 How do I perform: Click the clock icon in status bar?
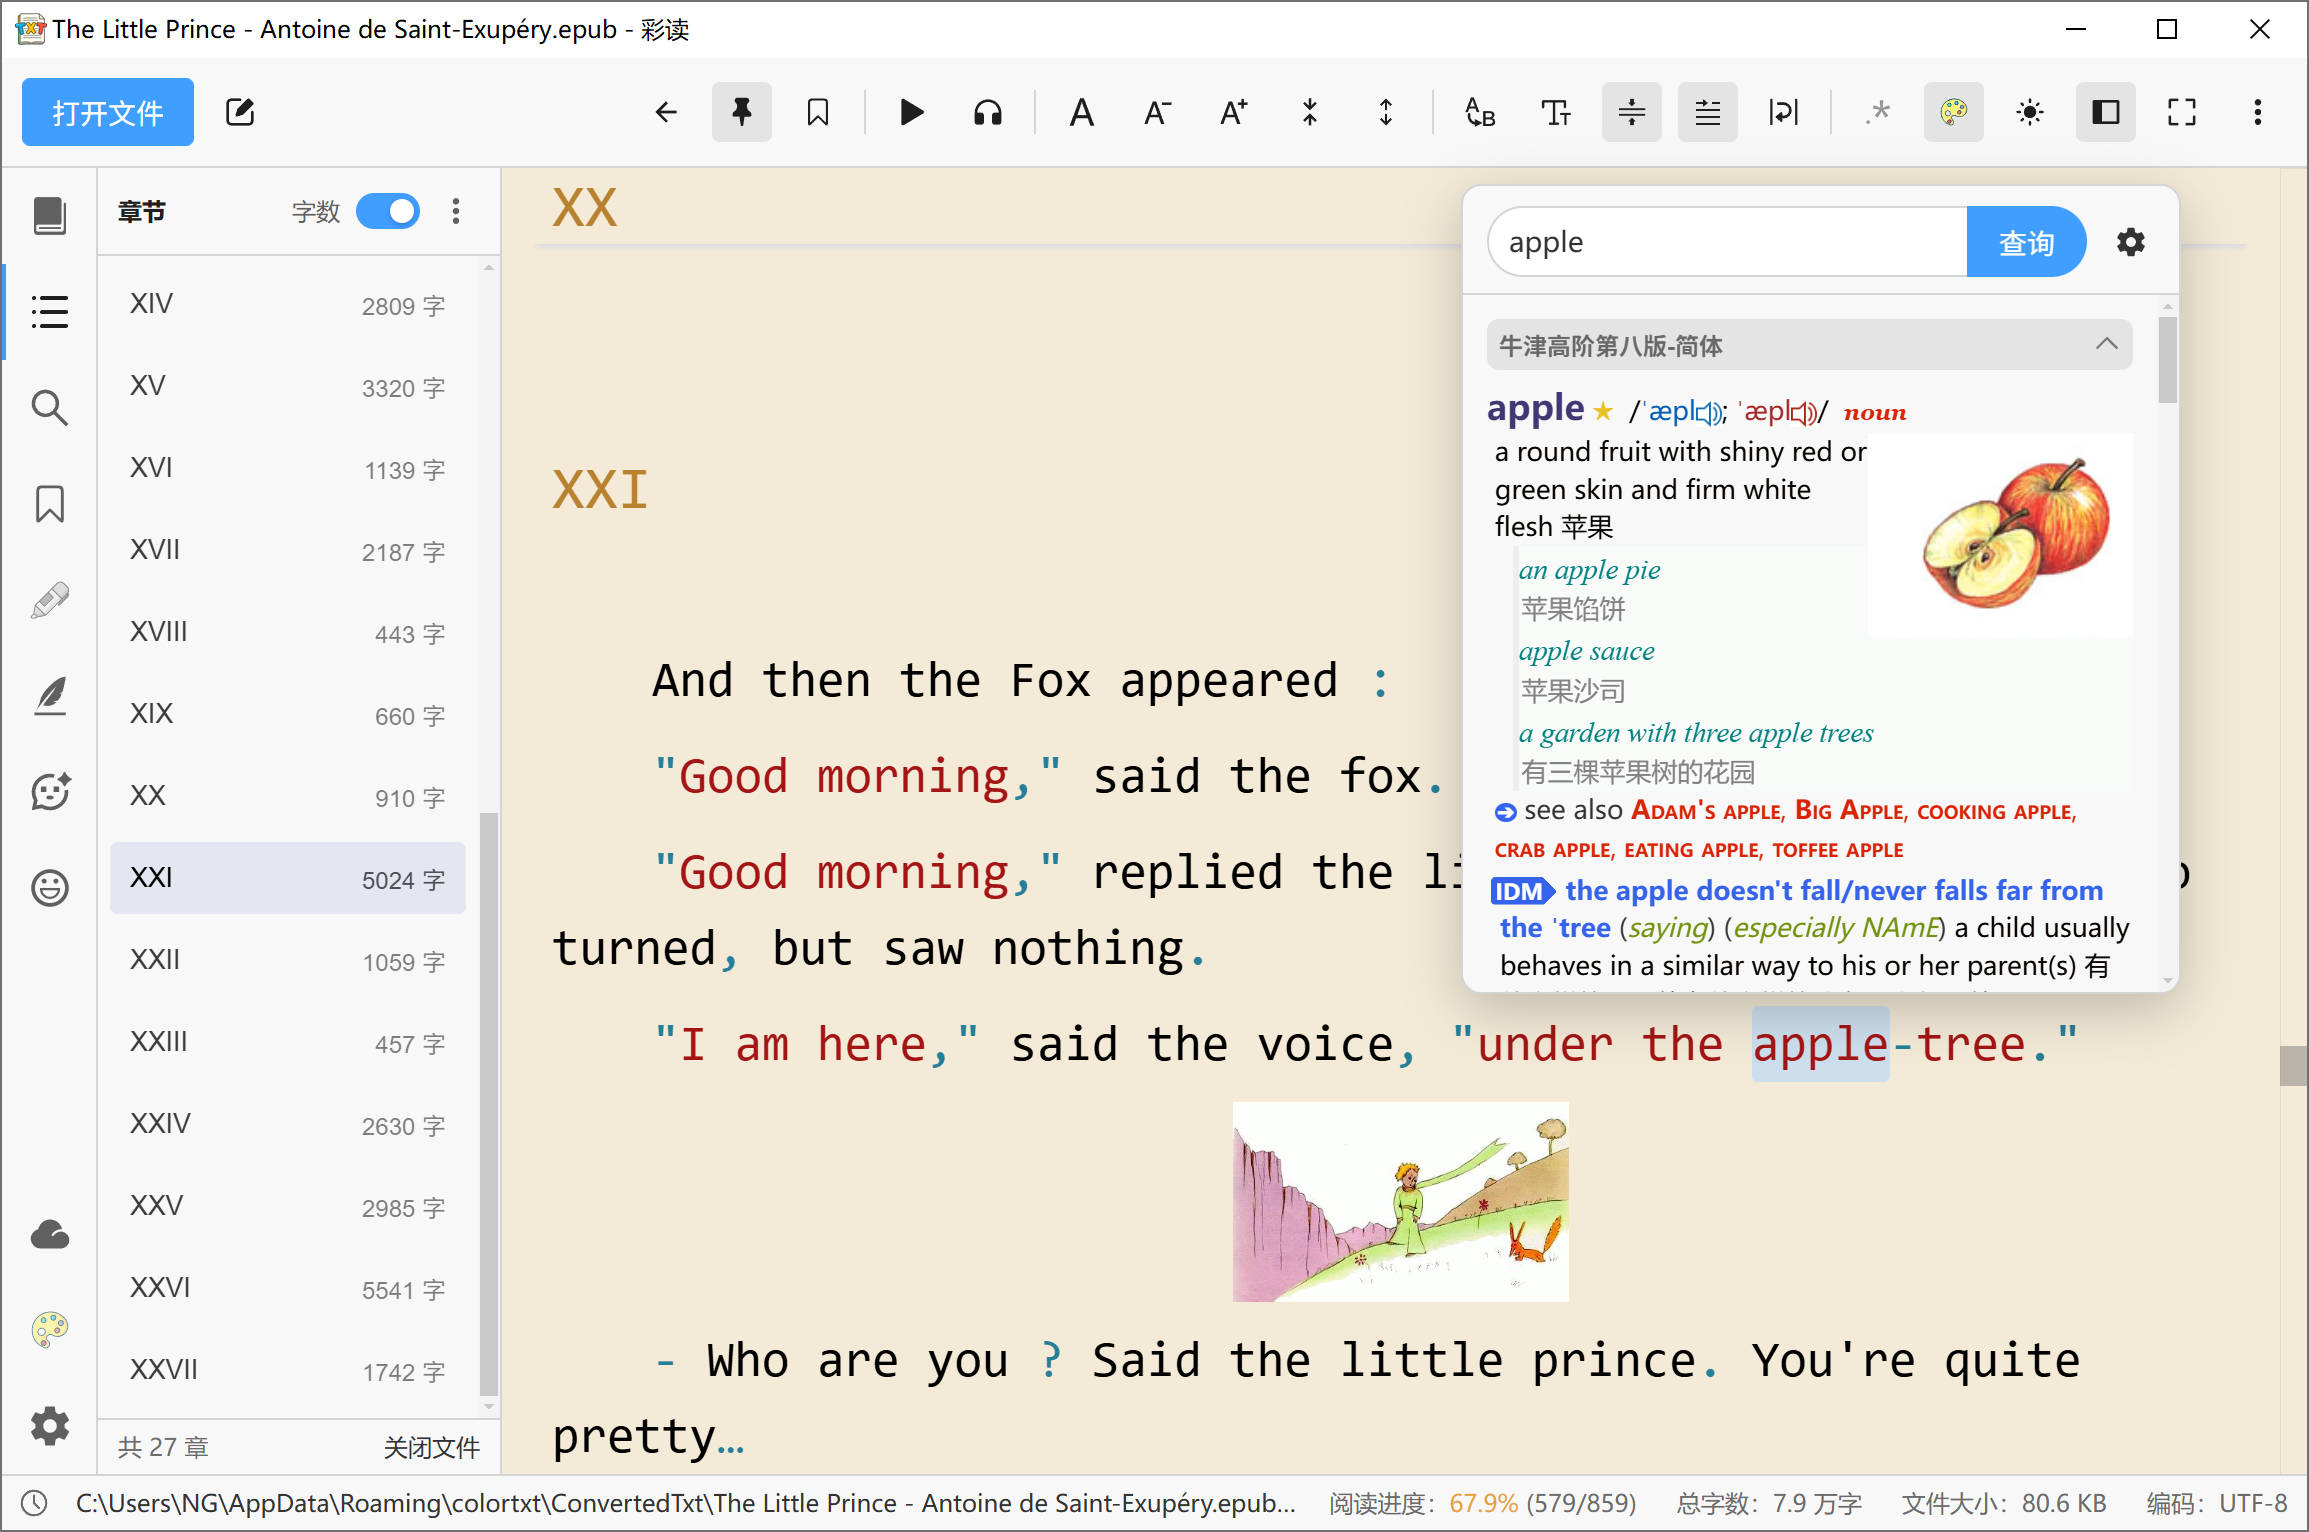click(x=35, y=1503)
